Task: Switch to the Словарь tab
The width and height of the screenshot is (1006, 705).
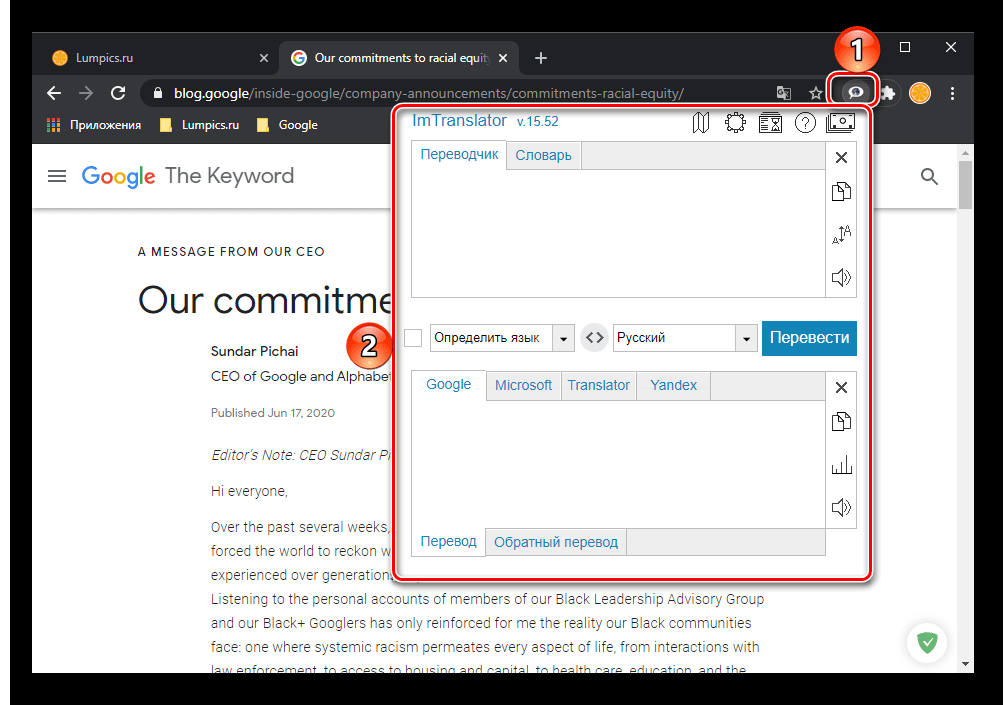Action: point(543,155)
